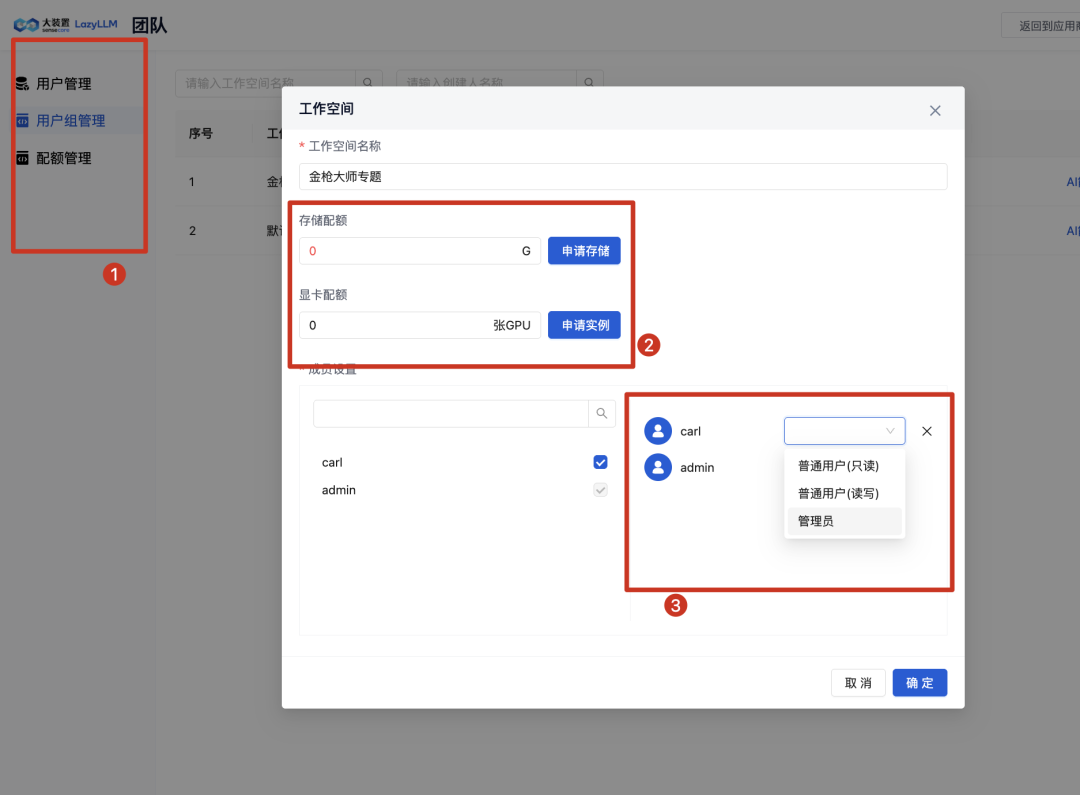Choose 管理员 from role dropdown
Viewport: 1080px width, 795px height.
[816, 521]
